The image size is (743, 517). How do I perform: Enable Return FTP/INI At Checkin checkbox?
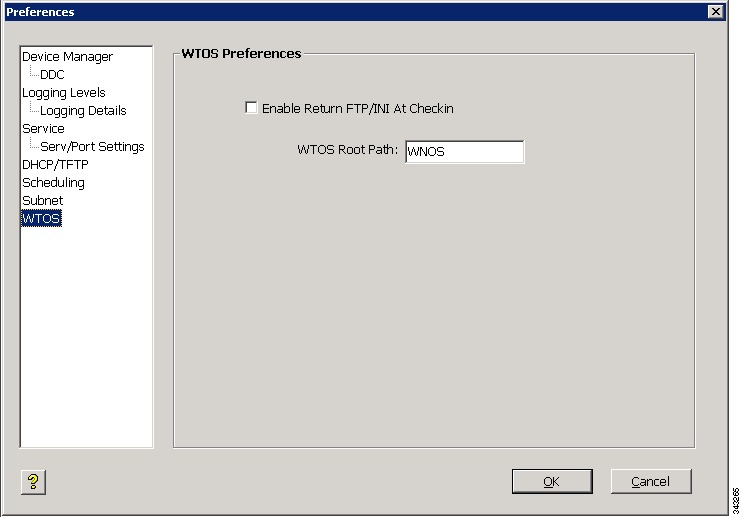tap(251, 108)
